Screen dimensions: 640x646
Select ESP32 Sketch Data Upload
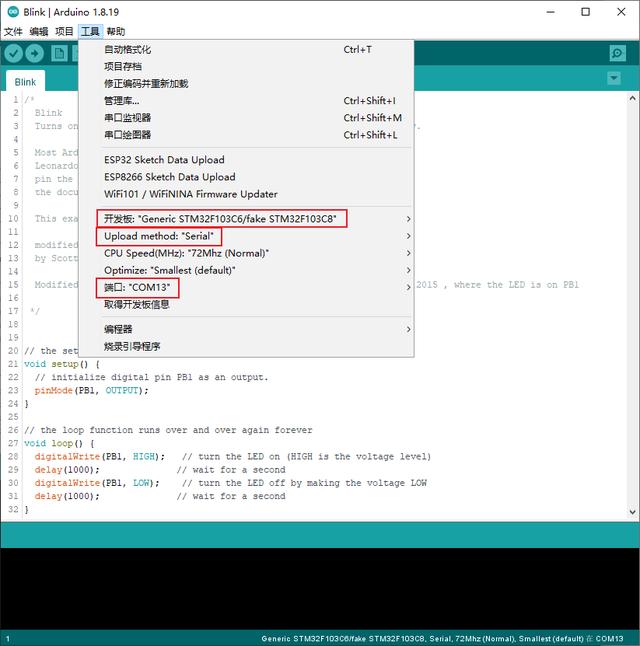coord(246,160)
